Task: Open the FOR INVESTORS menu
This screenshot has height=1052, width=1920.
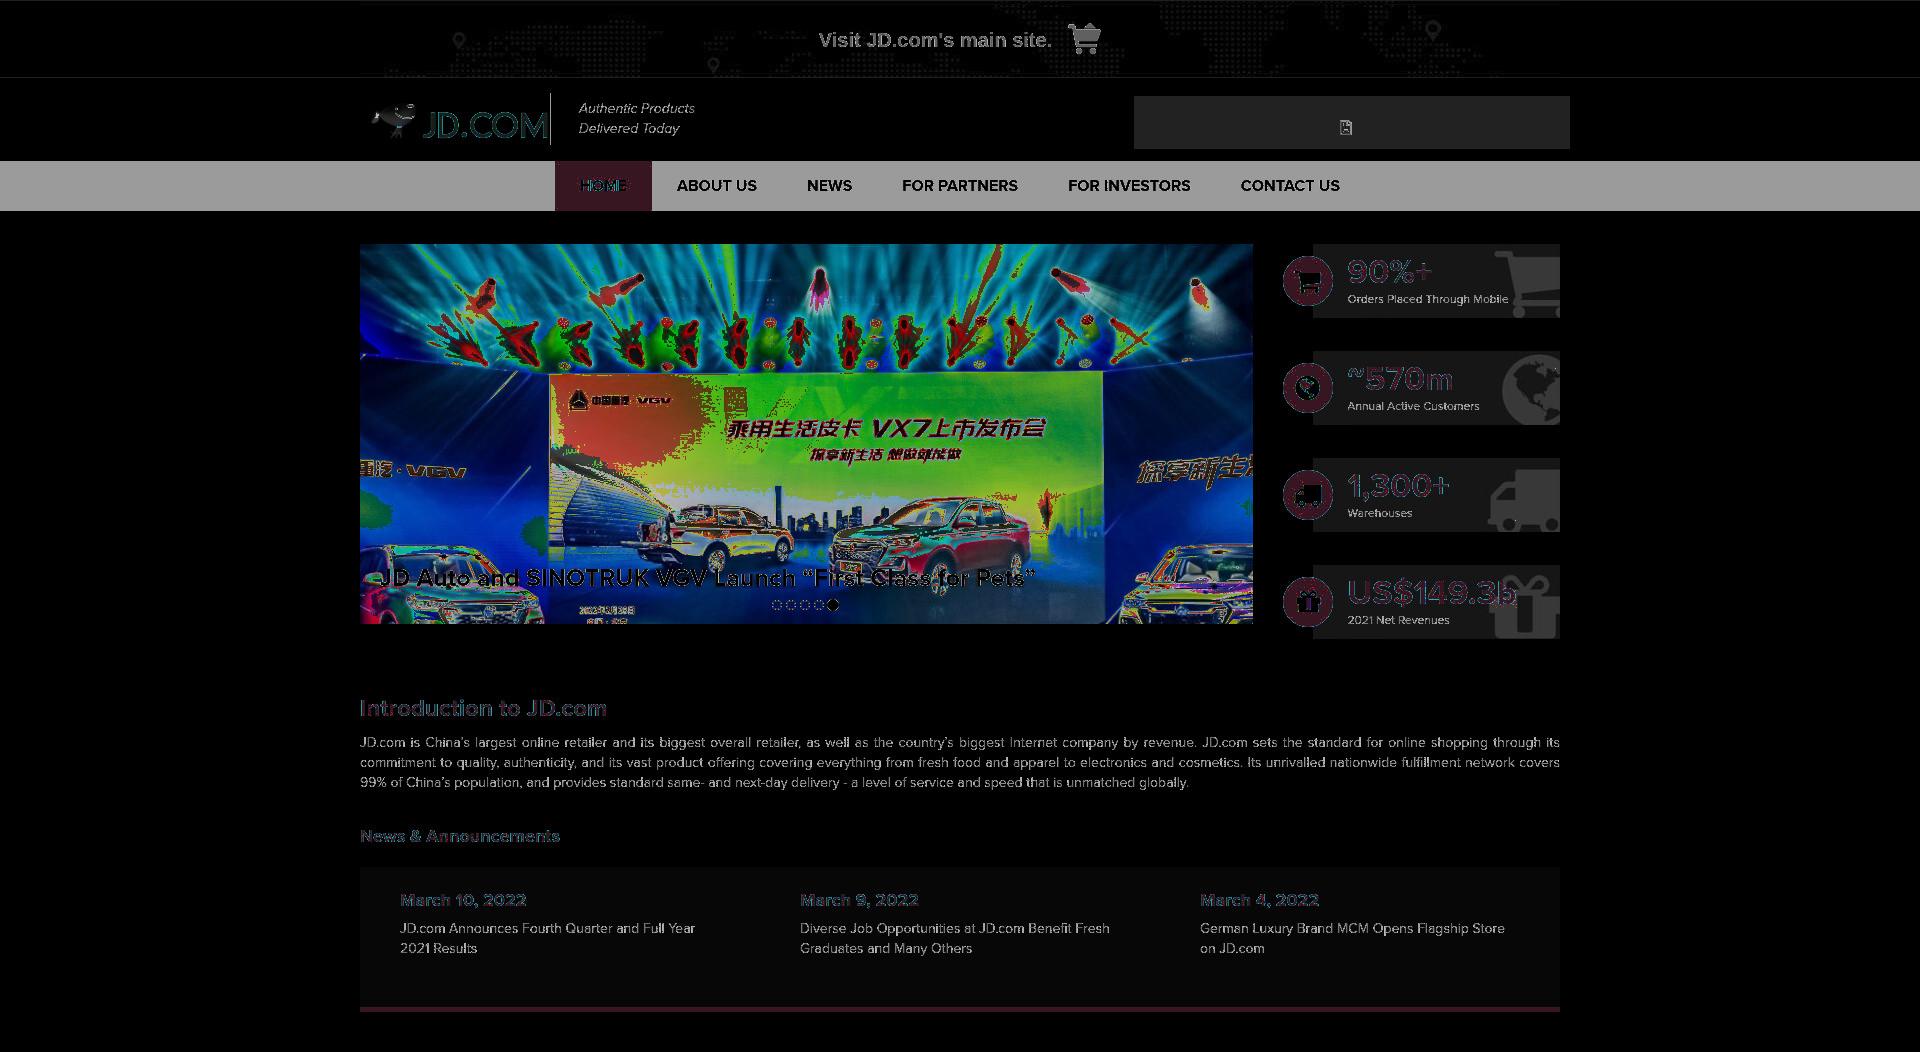Action: (1129, 186)
